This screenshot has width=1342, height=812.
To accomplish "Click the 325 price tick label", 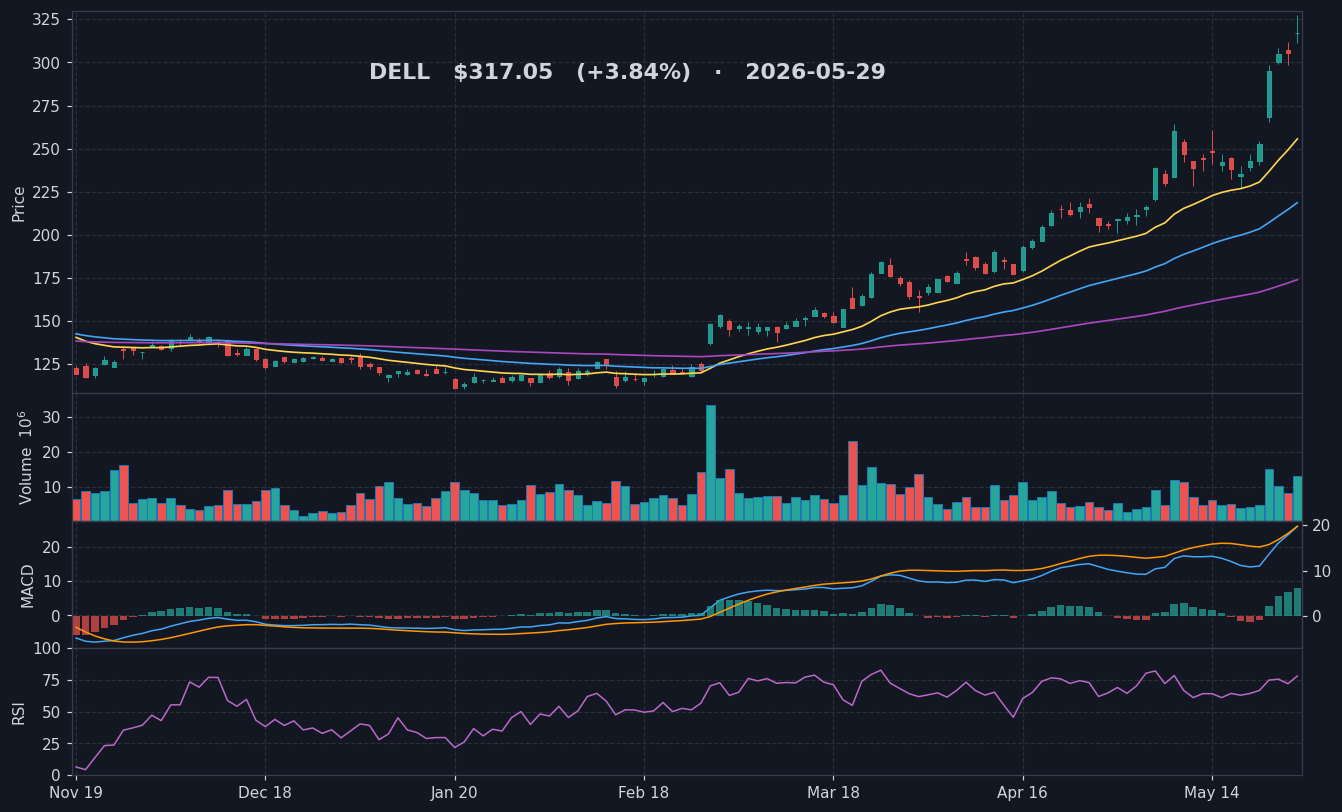I will 46,20.
